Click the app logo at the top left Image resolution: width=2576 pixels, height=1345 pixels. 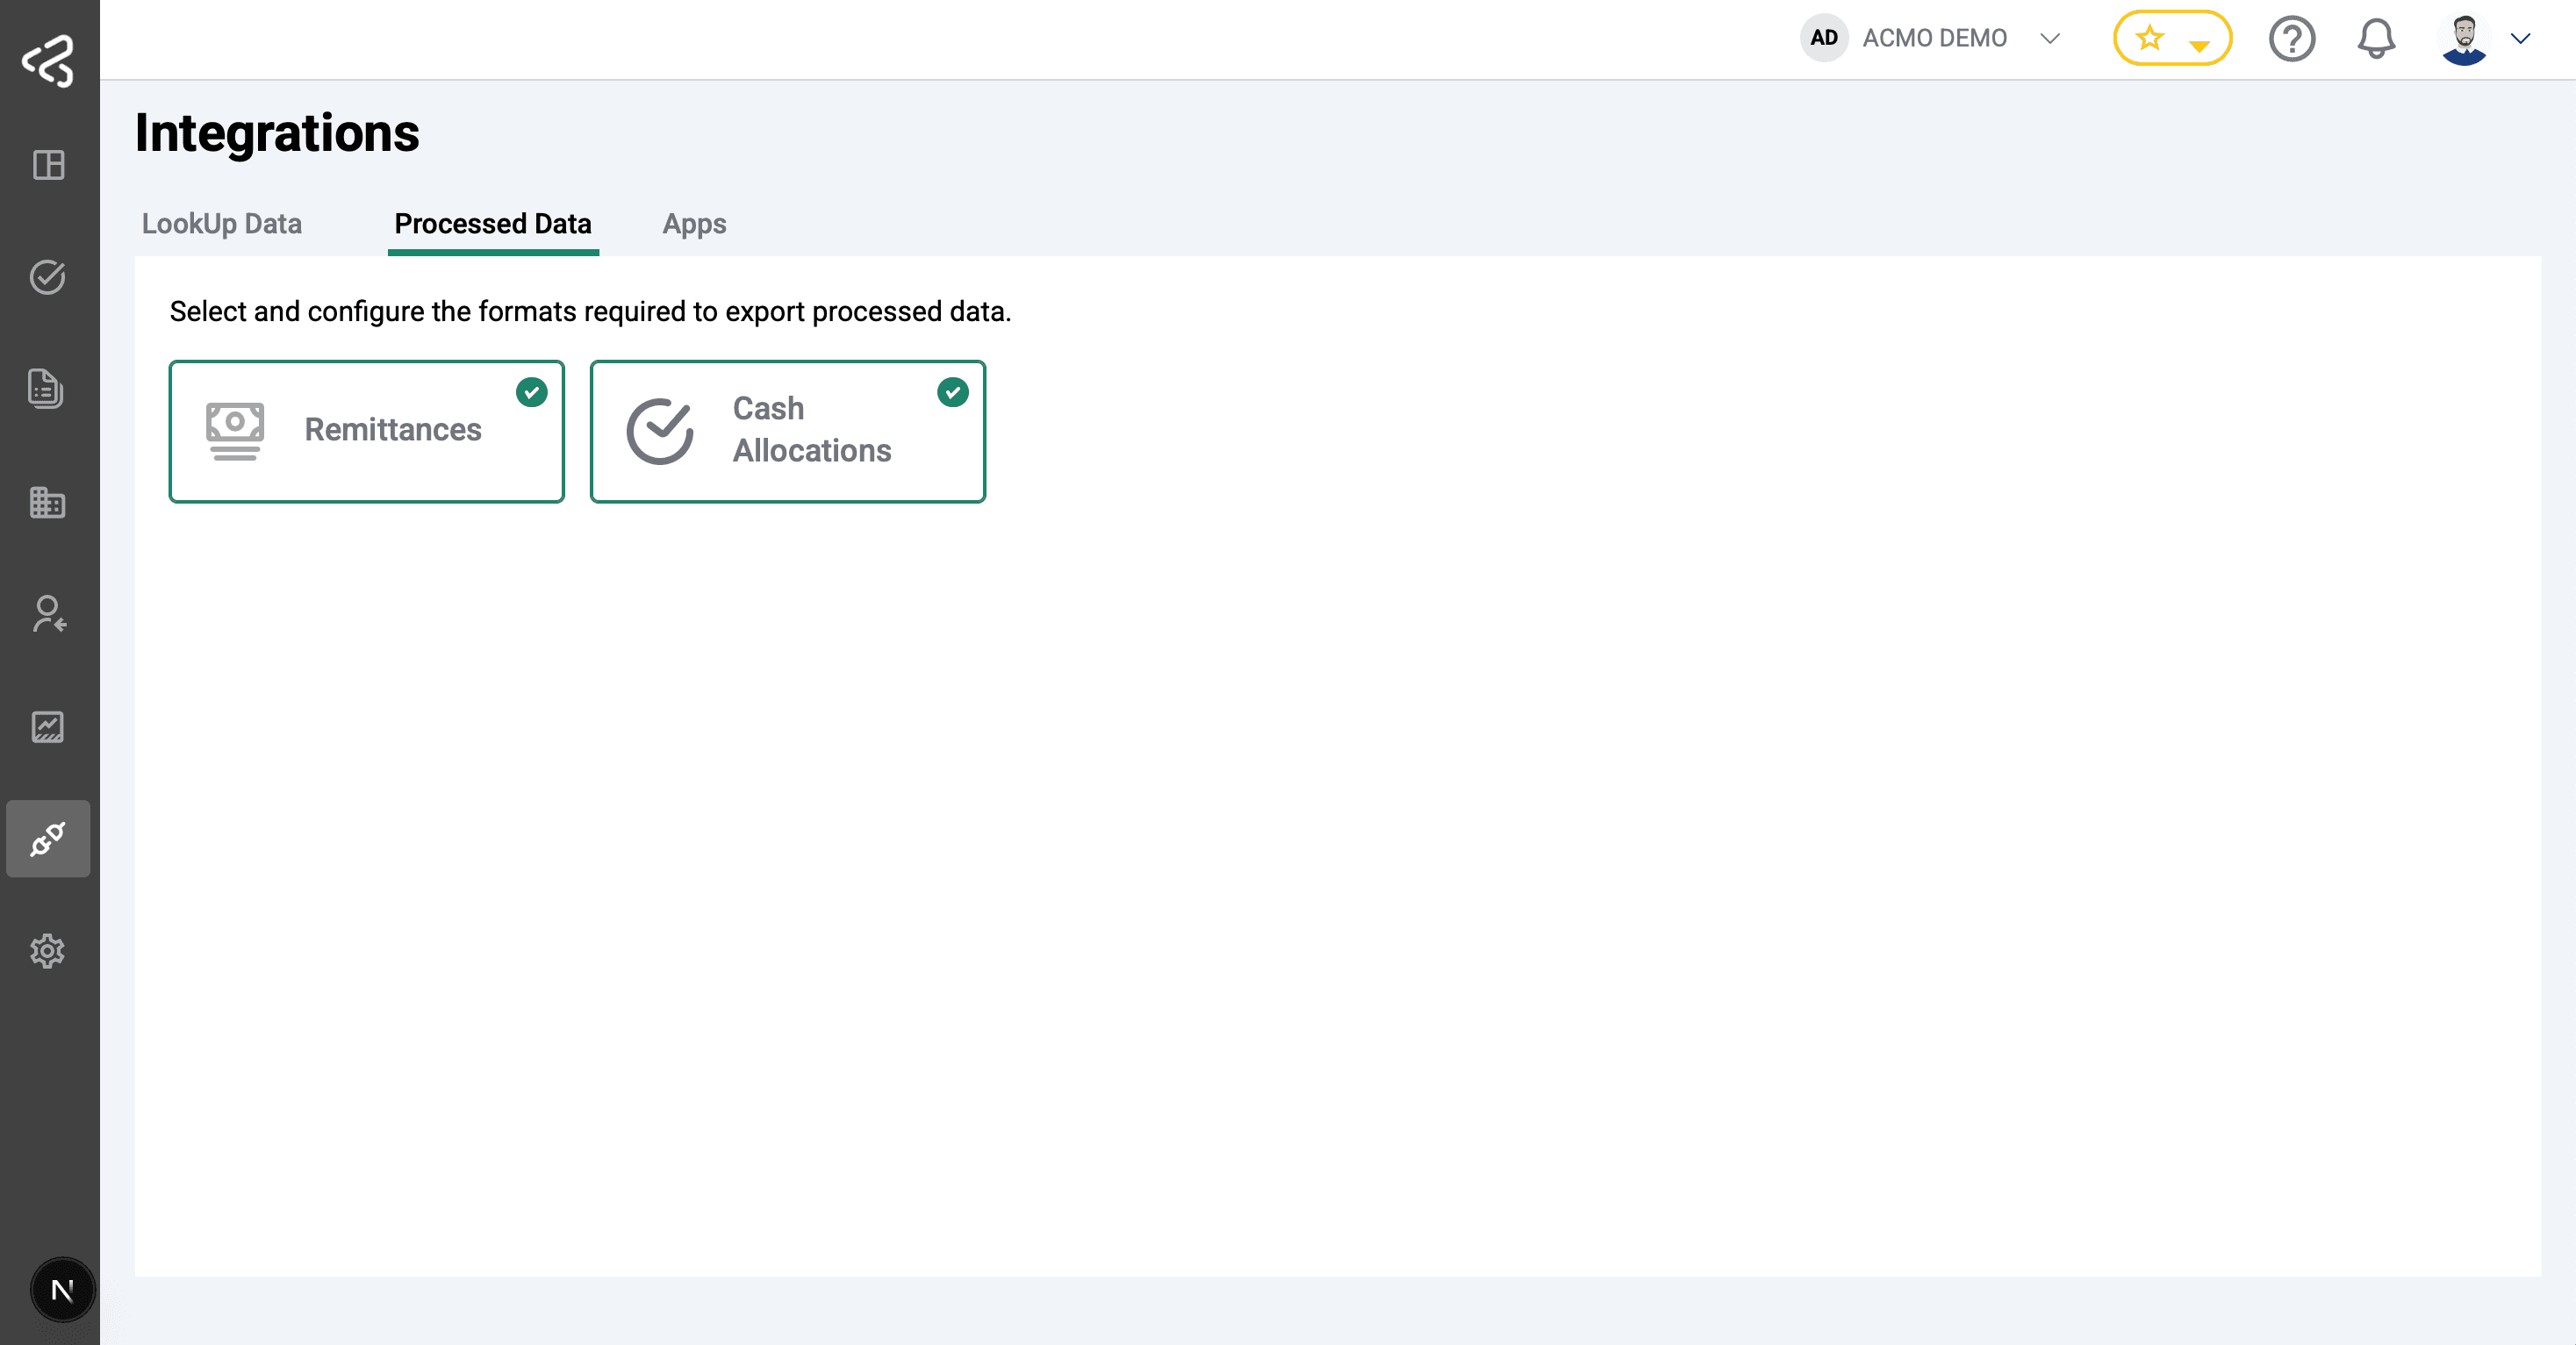47,61
